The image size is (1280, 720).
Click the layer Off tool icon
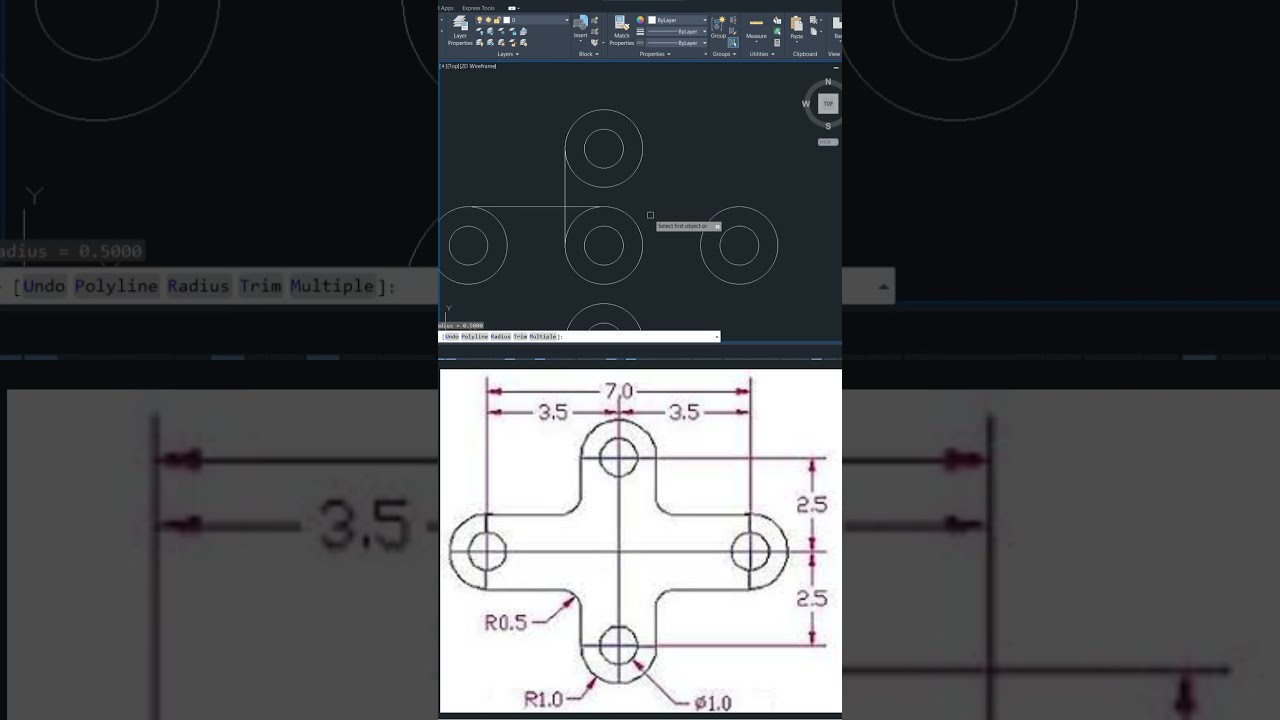[479, 31]
